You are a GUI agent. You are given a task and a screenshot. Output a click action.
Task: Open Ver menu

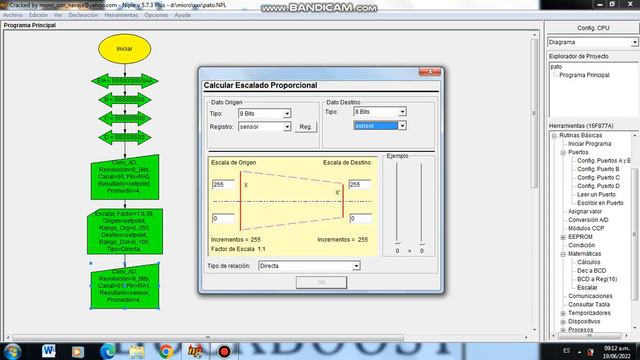pyautogui.click(x=58, y=15)
